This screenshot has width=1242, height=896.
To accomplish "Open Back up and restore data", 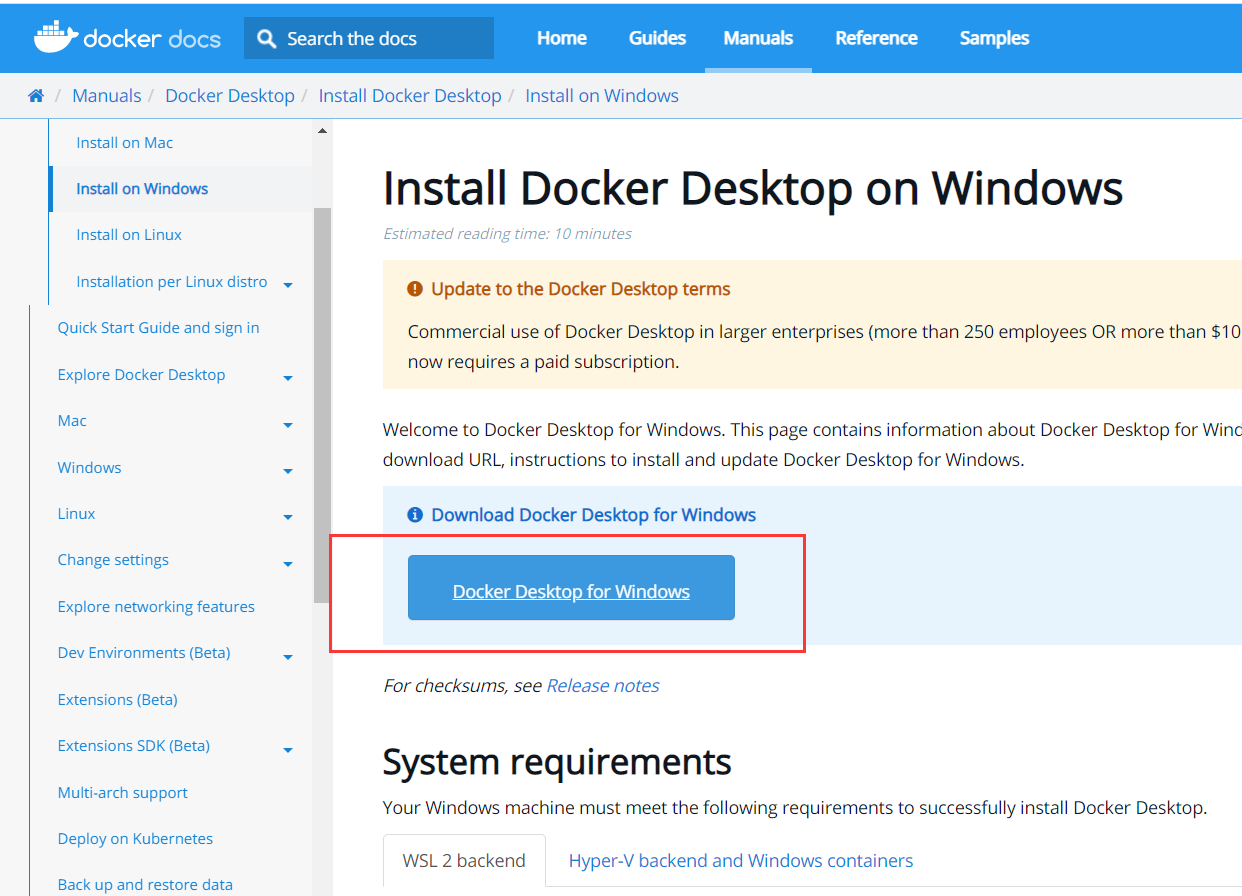I will tap(145, 885).
